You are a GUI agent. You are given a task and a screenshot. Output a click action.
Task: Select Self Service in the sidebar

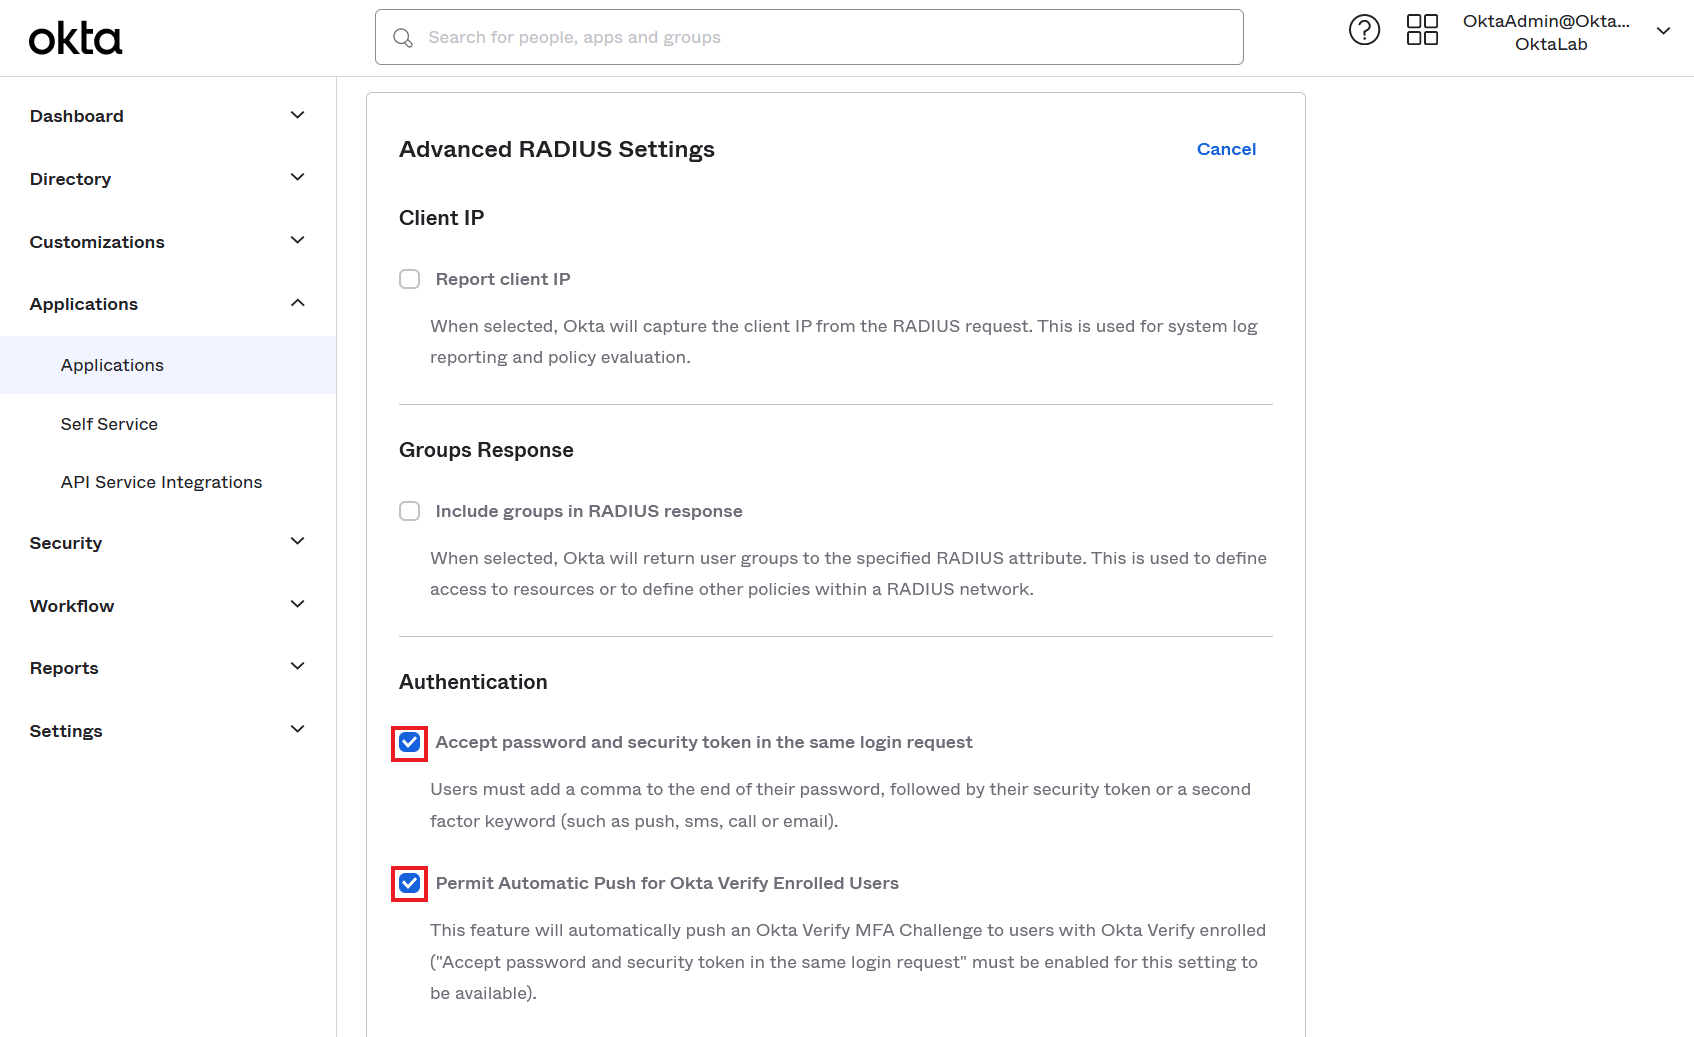pyautogui.click(x=109, y=424)
